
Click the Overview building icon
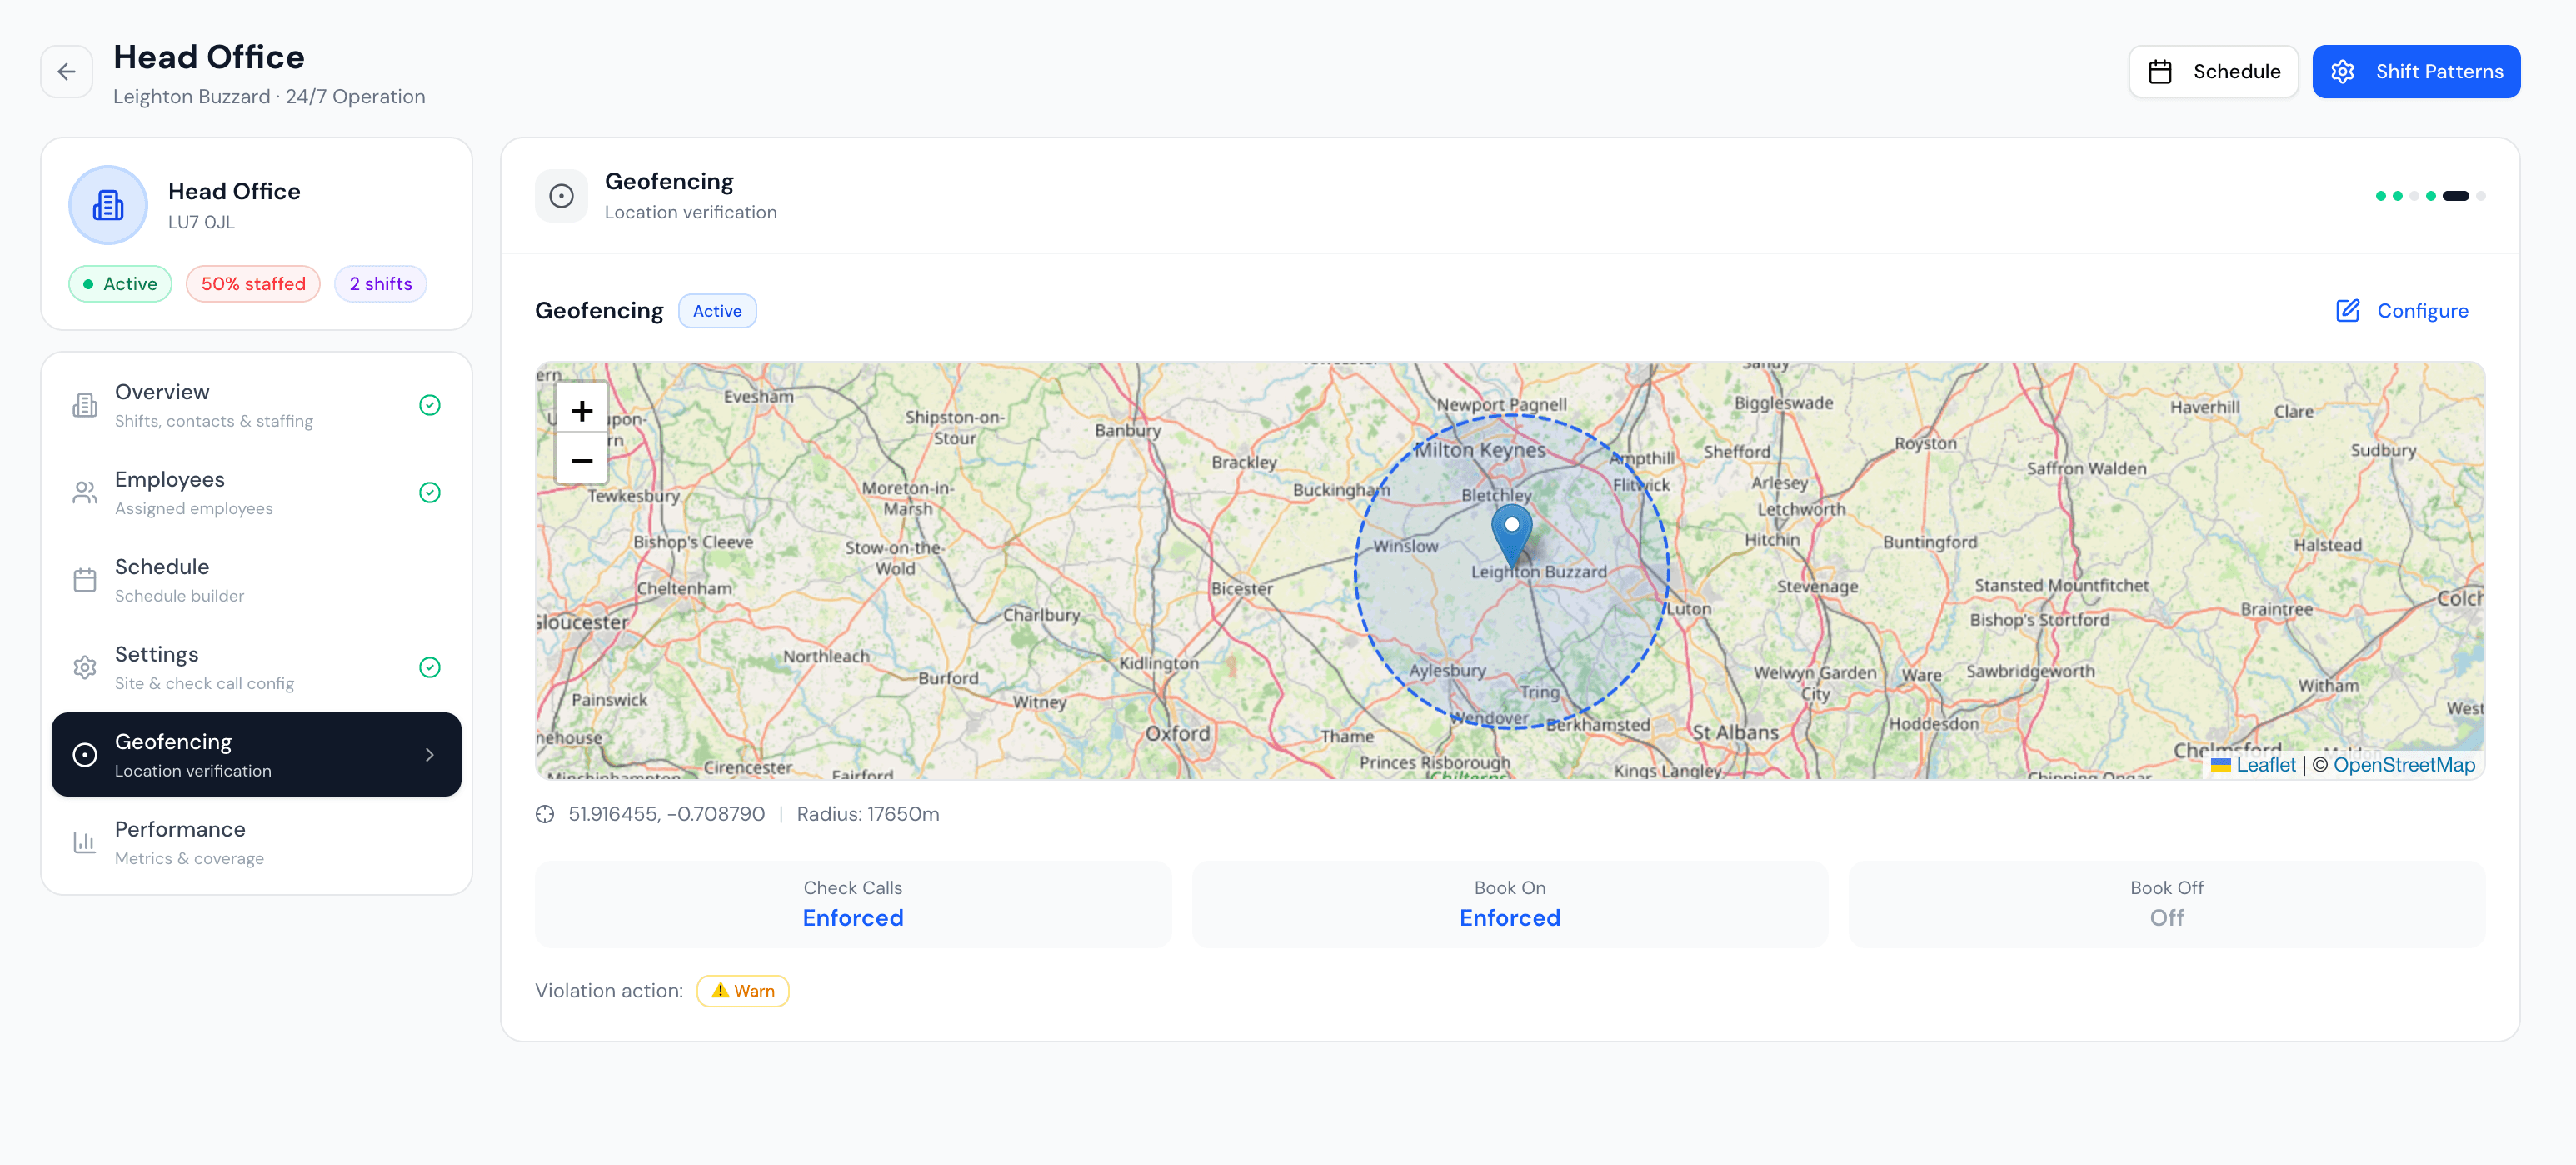[85, 405]
